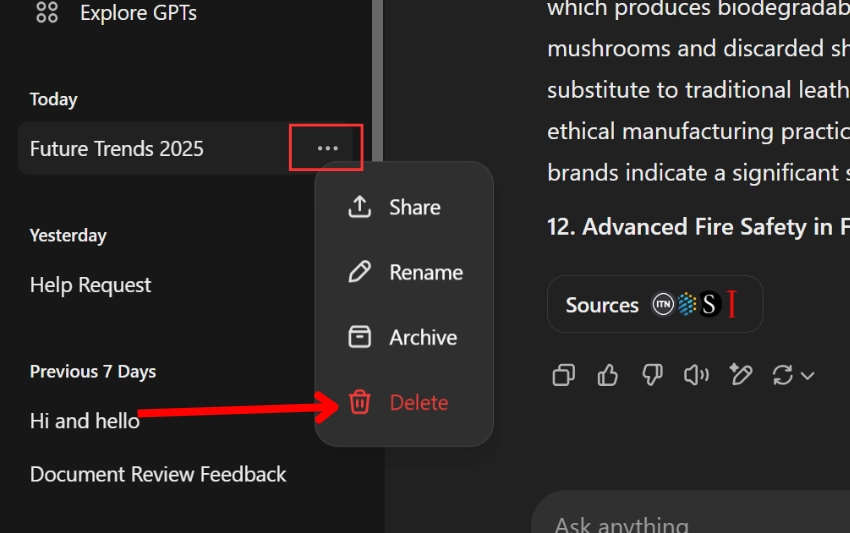Screen dimensions: 850x533
Task: Click the Today section label
Action: pyautogui.click(x=54, y=99)
